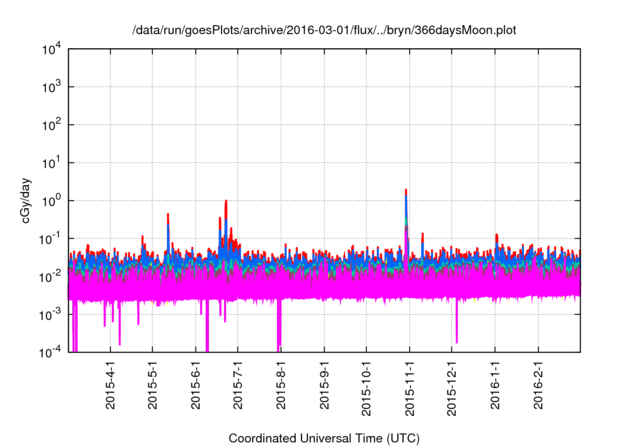
Task: Click the Coordinated Universal Time axis label
Action: click(x=324, y=438)
